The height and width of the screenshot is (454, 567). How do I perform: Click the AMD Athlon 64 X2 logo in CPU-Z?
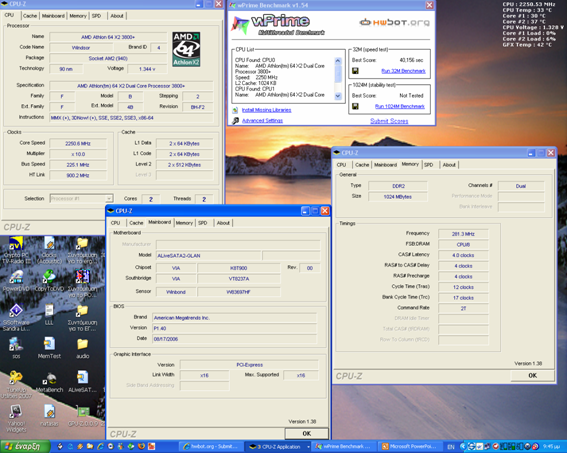tap(186, 49)
